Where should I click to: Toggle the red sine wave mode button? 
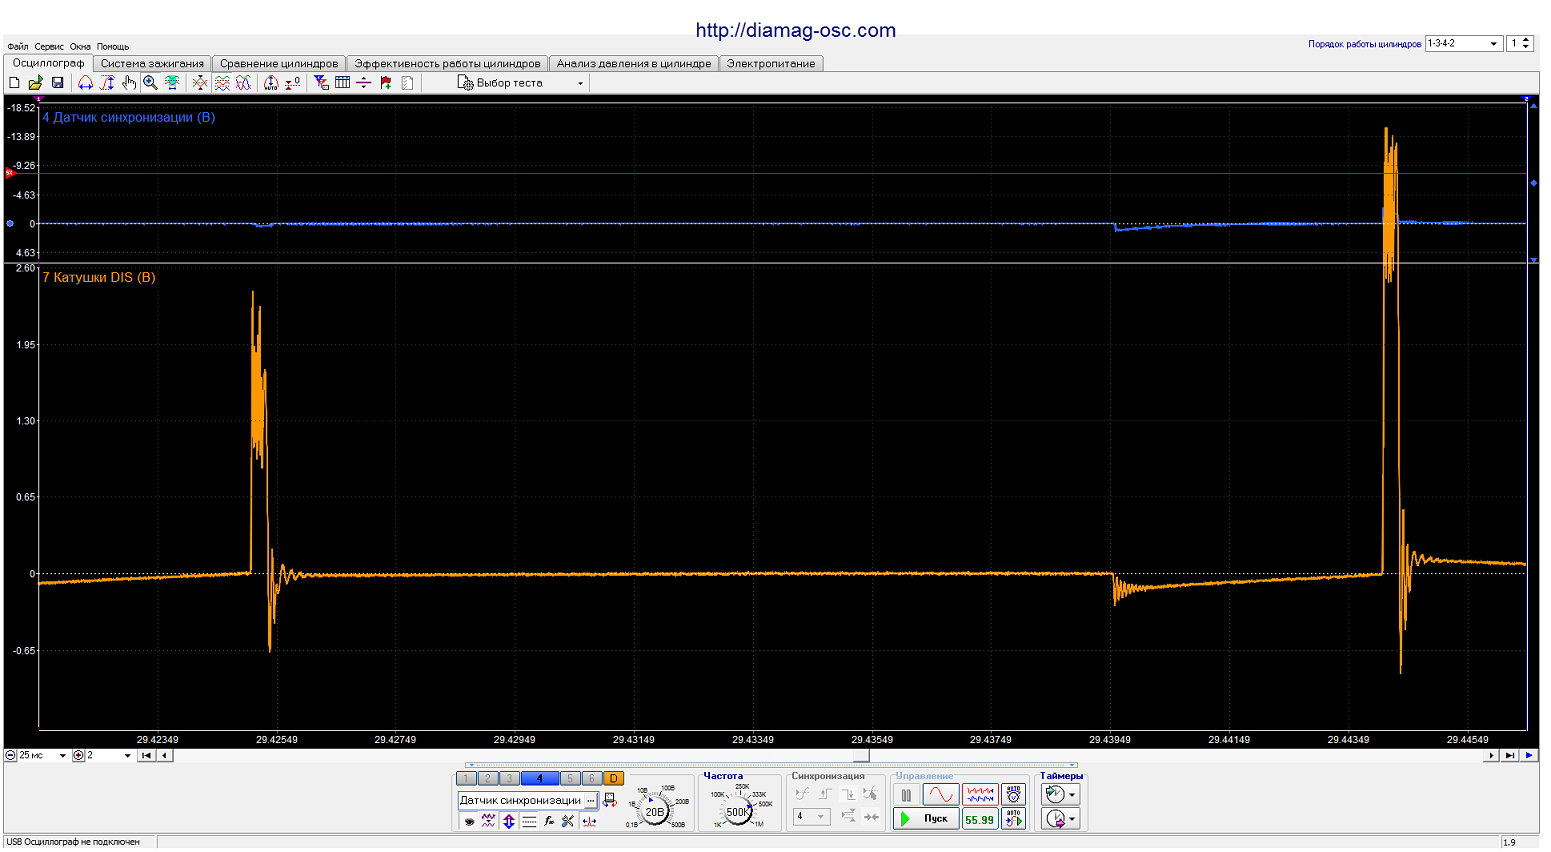[x=940, y=795]
